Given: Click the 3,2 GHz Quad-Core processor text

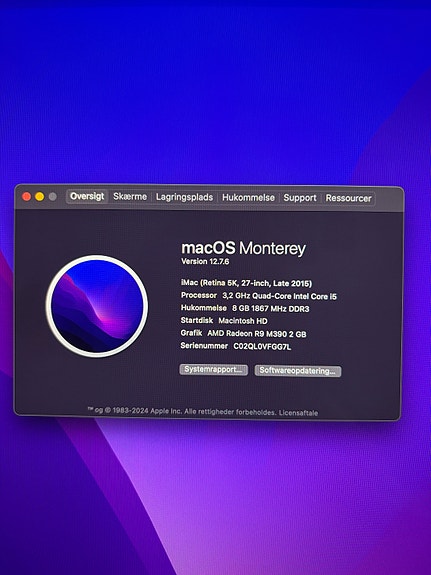Looking at the screenshot, I should (280, 296).
